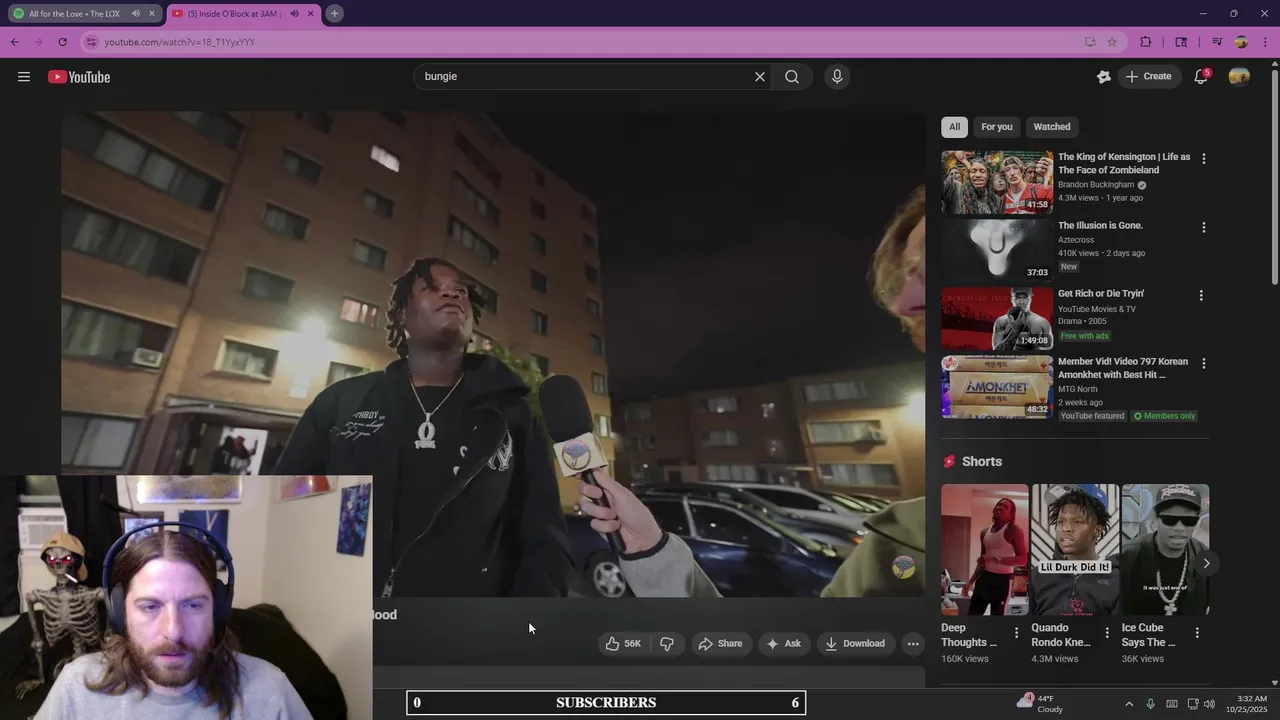The width and height of the screenshot is (1280, 720).
Task: Open the media controls icon in toolbar
Action: point(1217,42)
